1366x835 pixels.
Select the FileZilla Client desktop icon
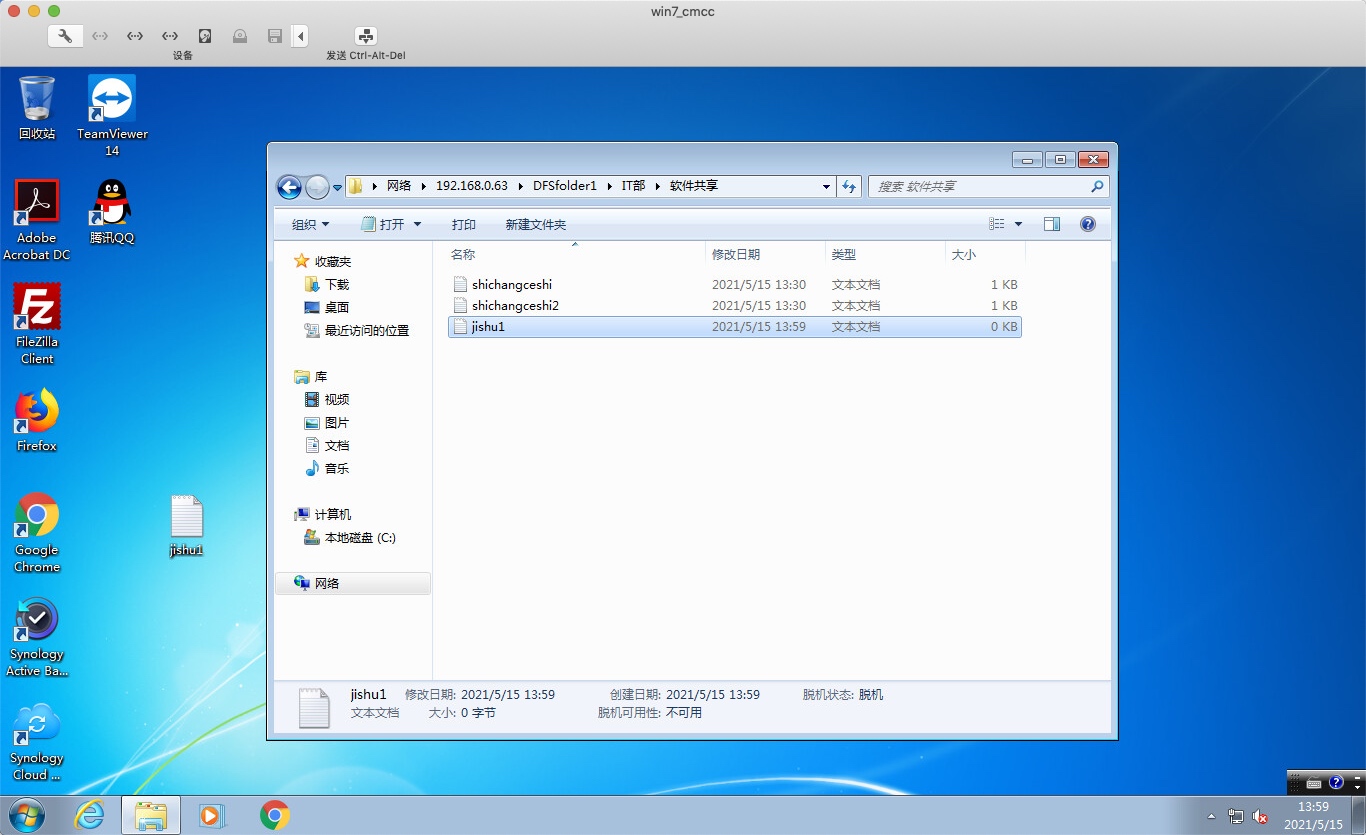click(x=37, y=324)
